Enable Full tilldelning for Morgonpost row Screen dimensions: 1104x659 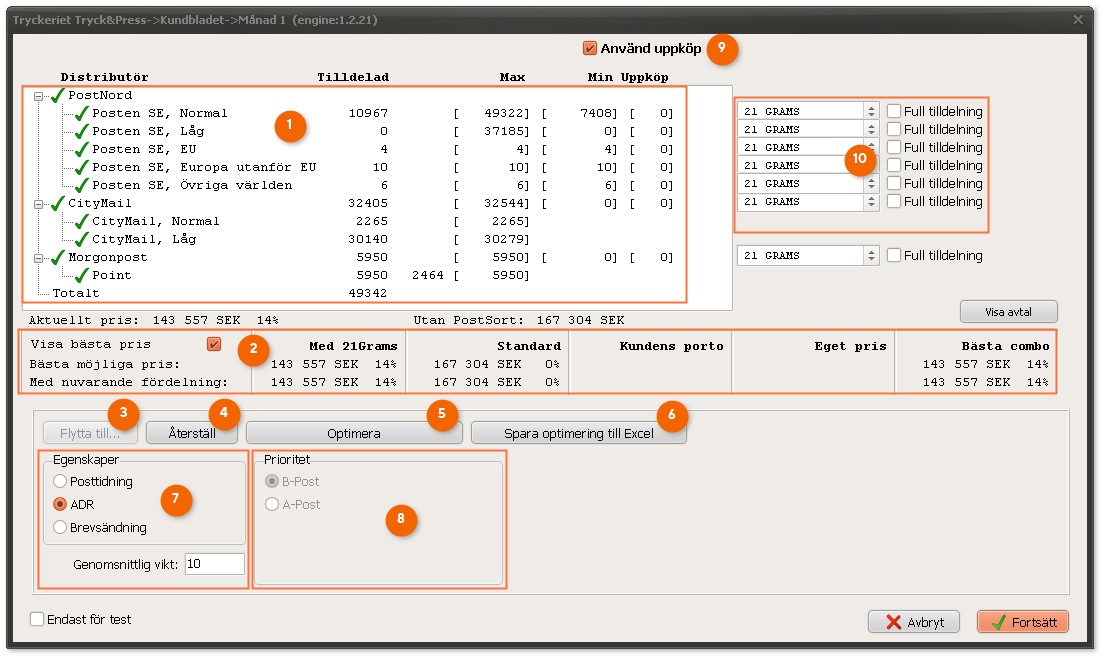(x=893, y=255)
